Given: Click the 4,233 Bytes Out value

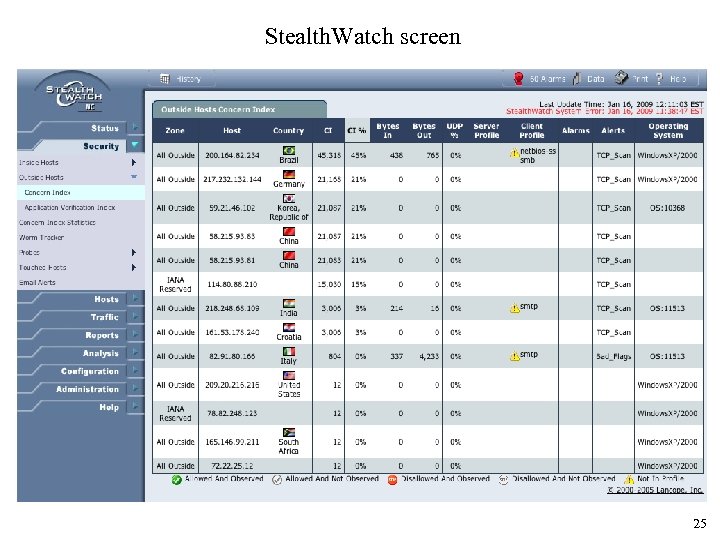Looking at the screenshot, I should [429, 356].
